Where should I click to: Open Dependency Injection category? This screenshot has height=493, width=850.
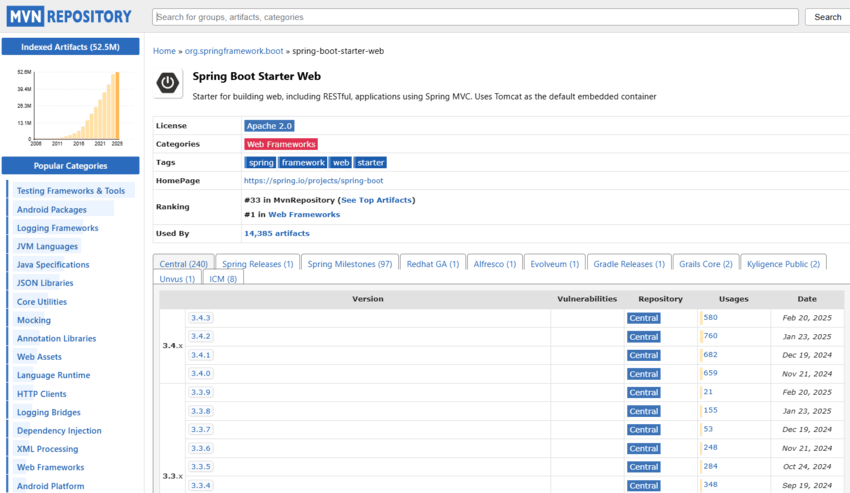tap(59, 431)
